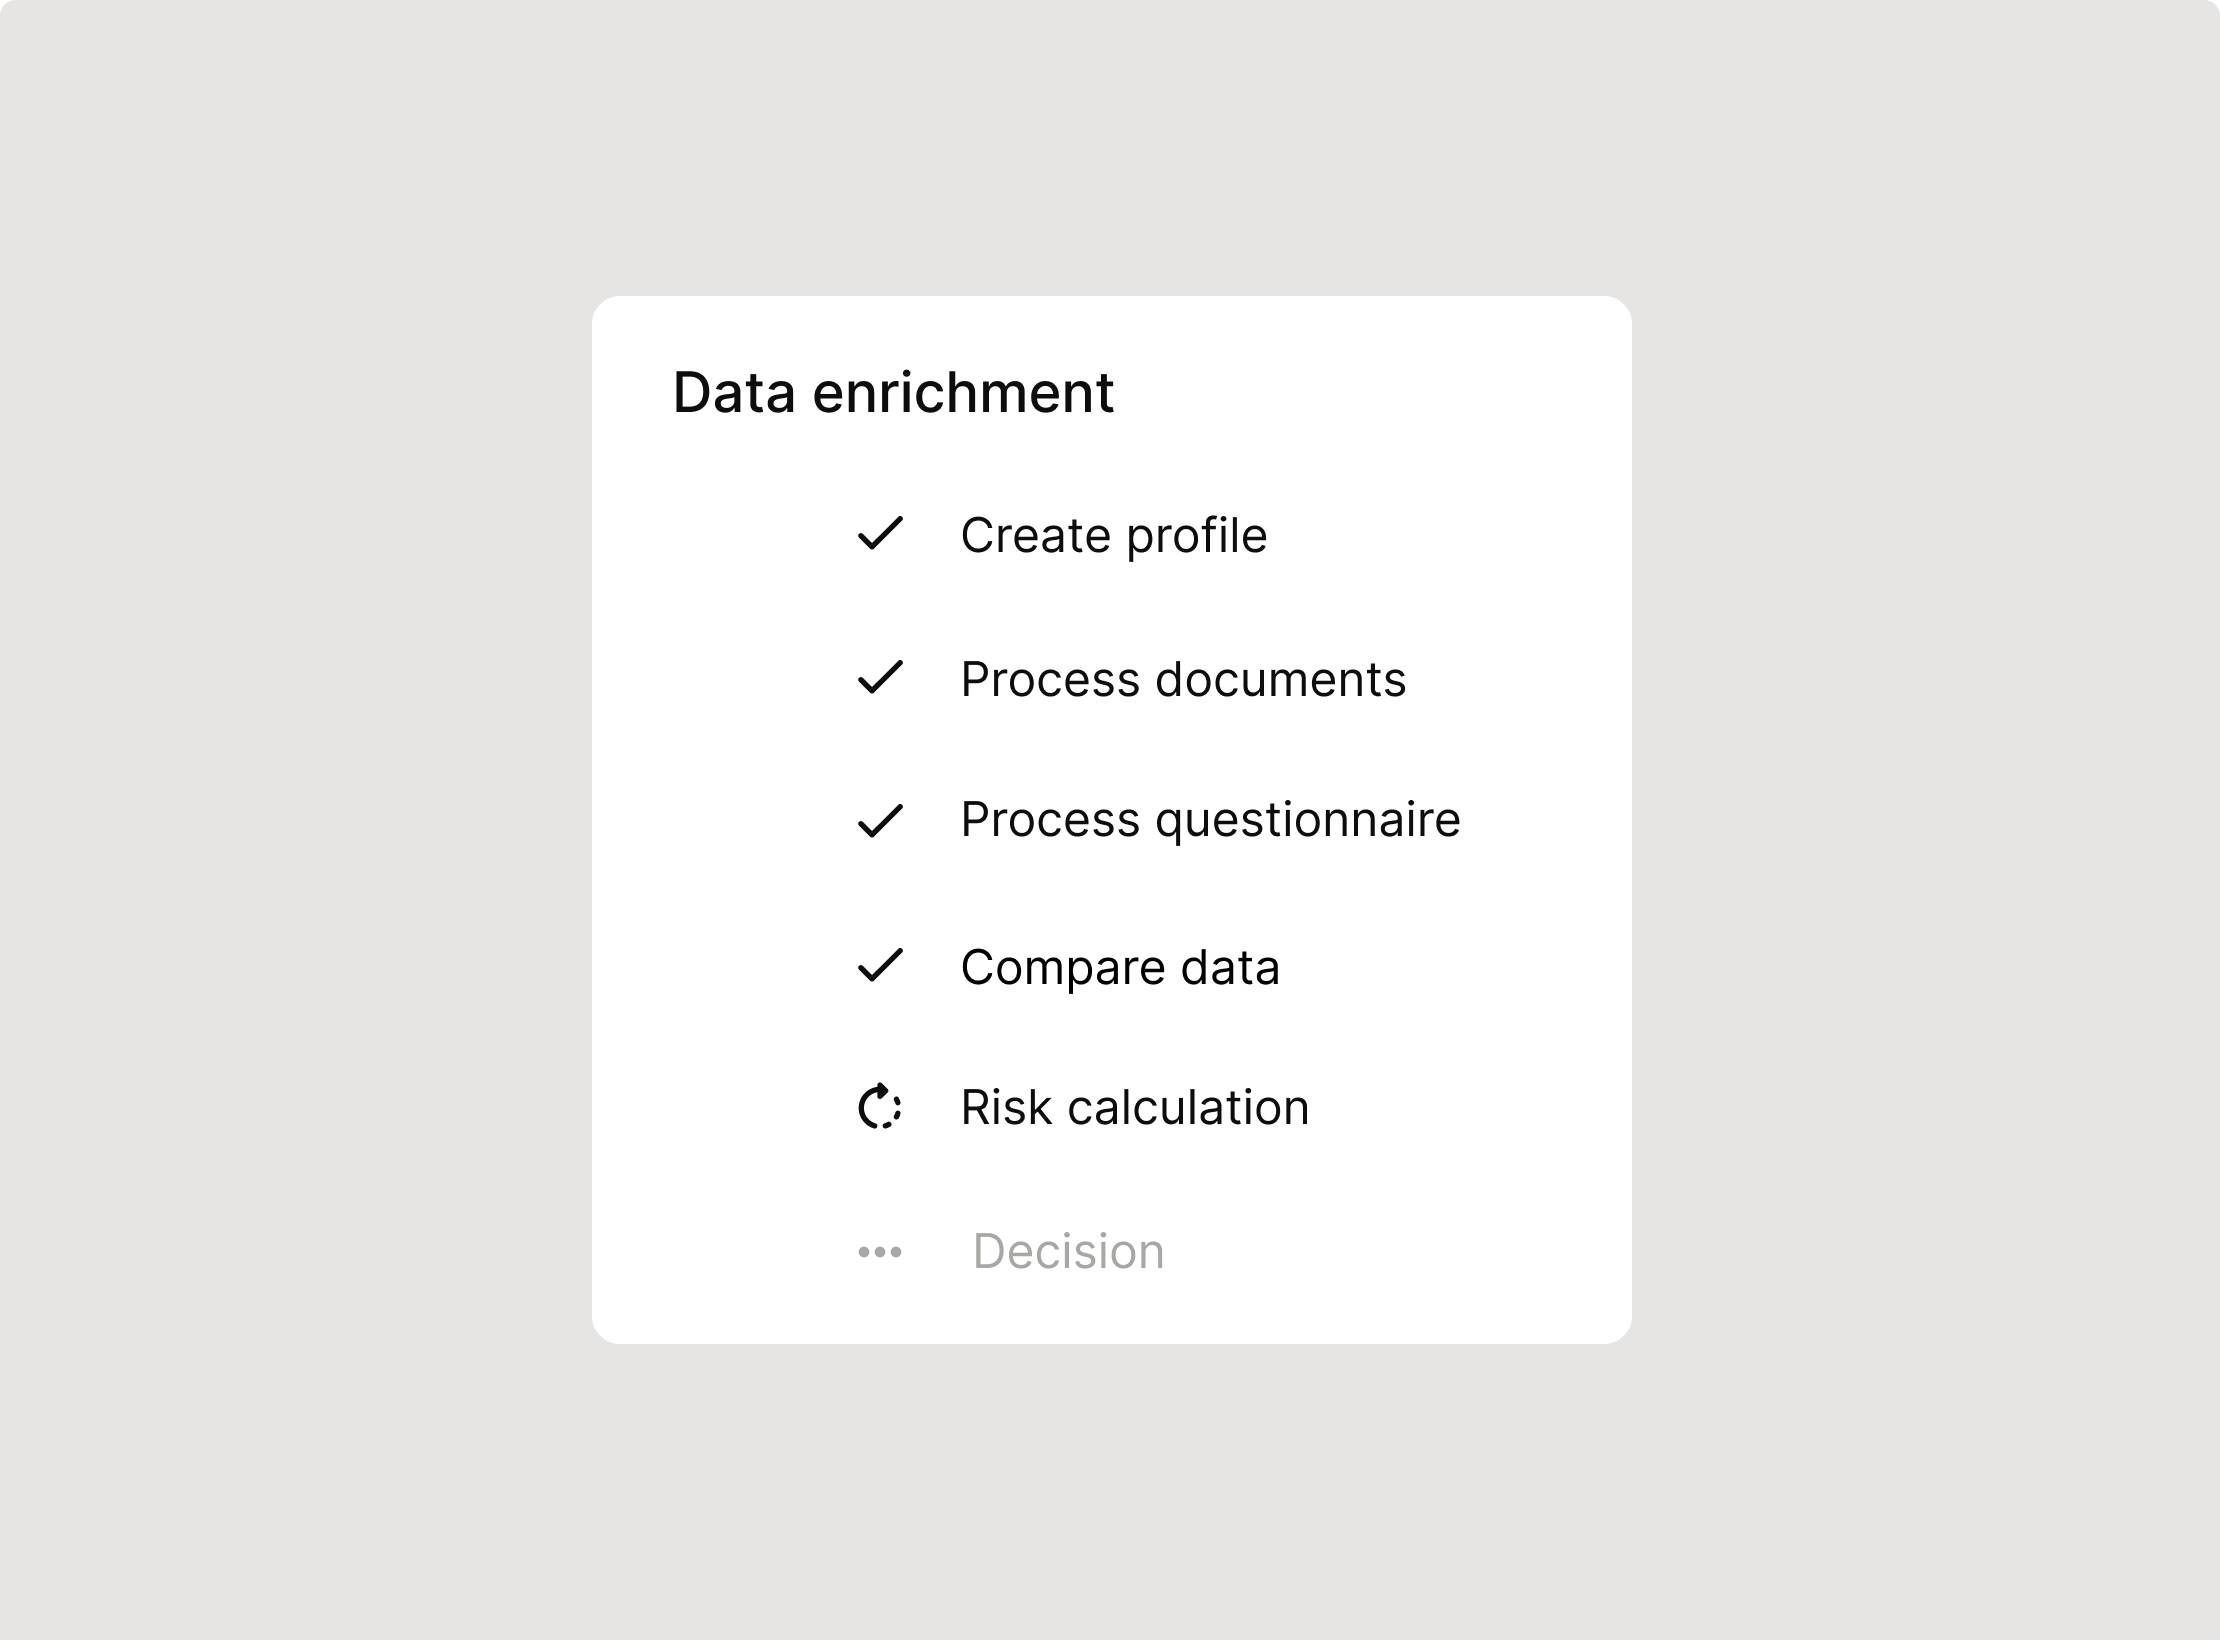
Task: Select the checkmark for Process questionnaire
Action: [880, 822]
